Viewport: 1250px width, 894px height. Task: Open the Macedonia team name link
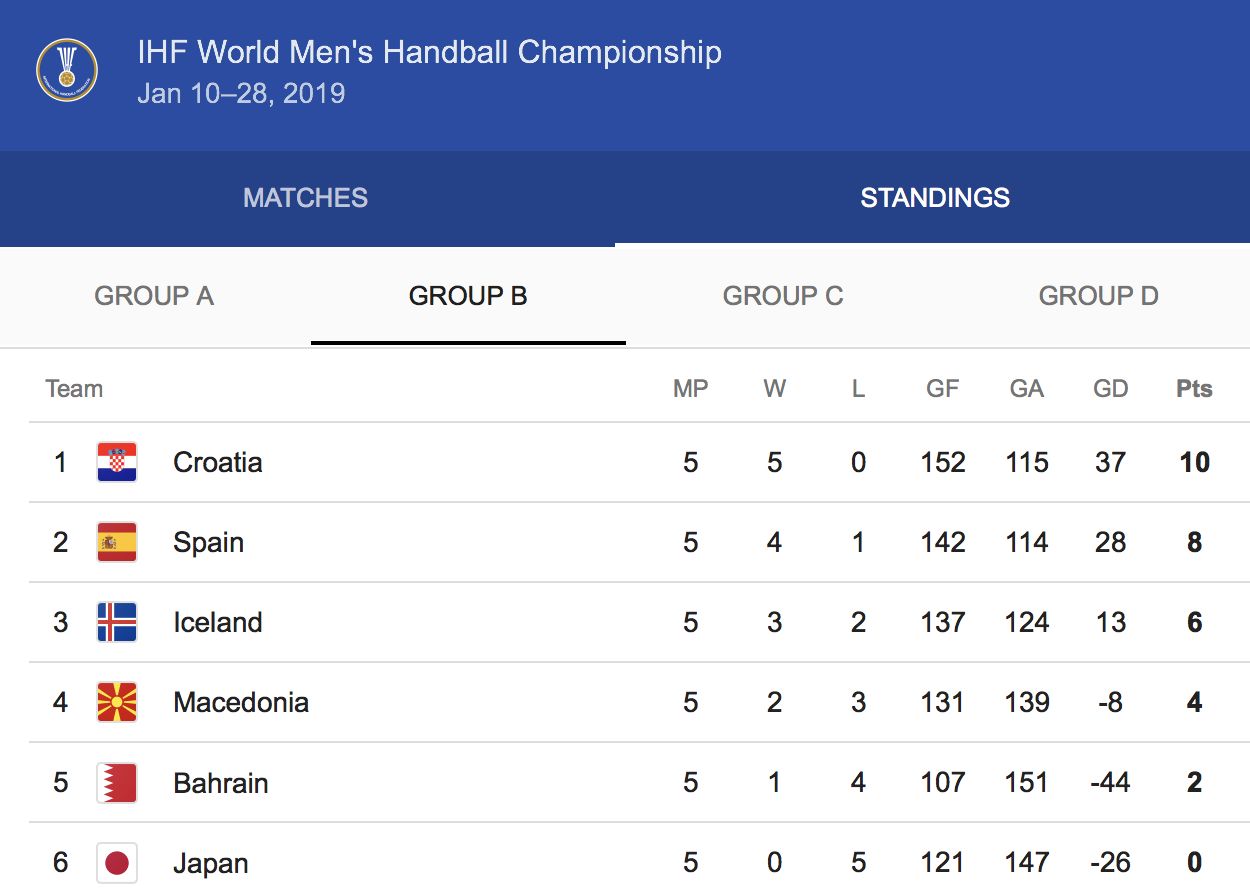point(241,702)
